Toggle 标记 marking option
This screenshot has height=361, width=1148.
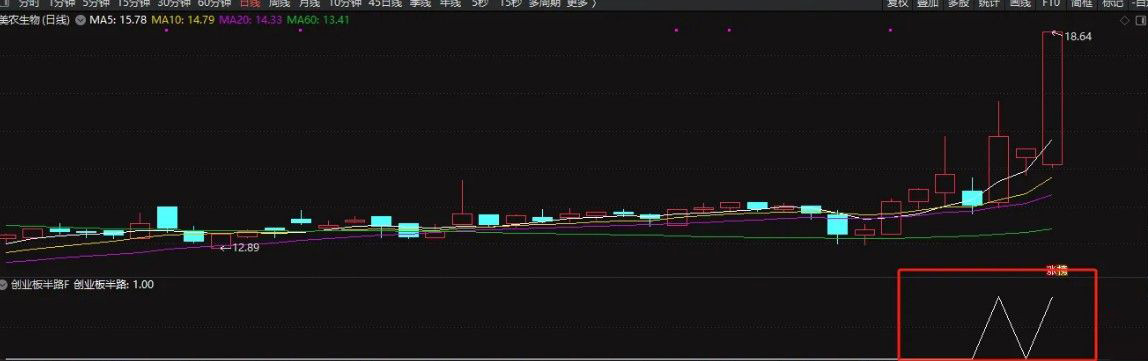[x=1112, y=3]
